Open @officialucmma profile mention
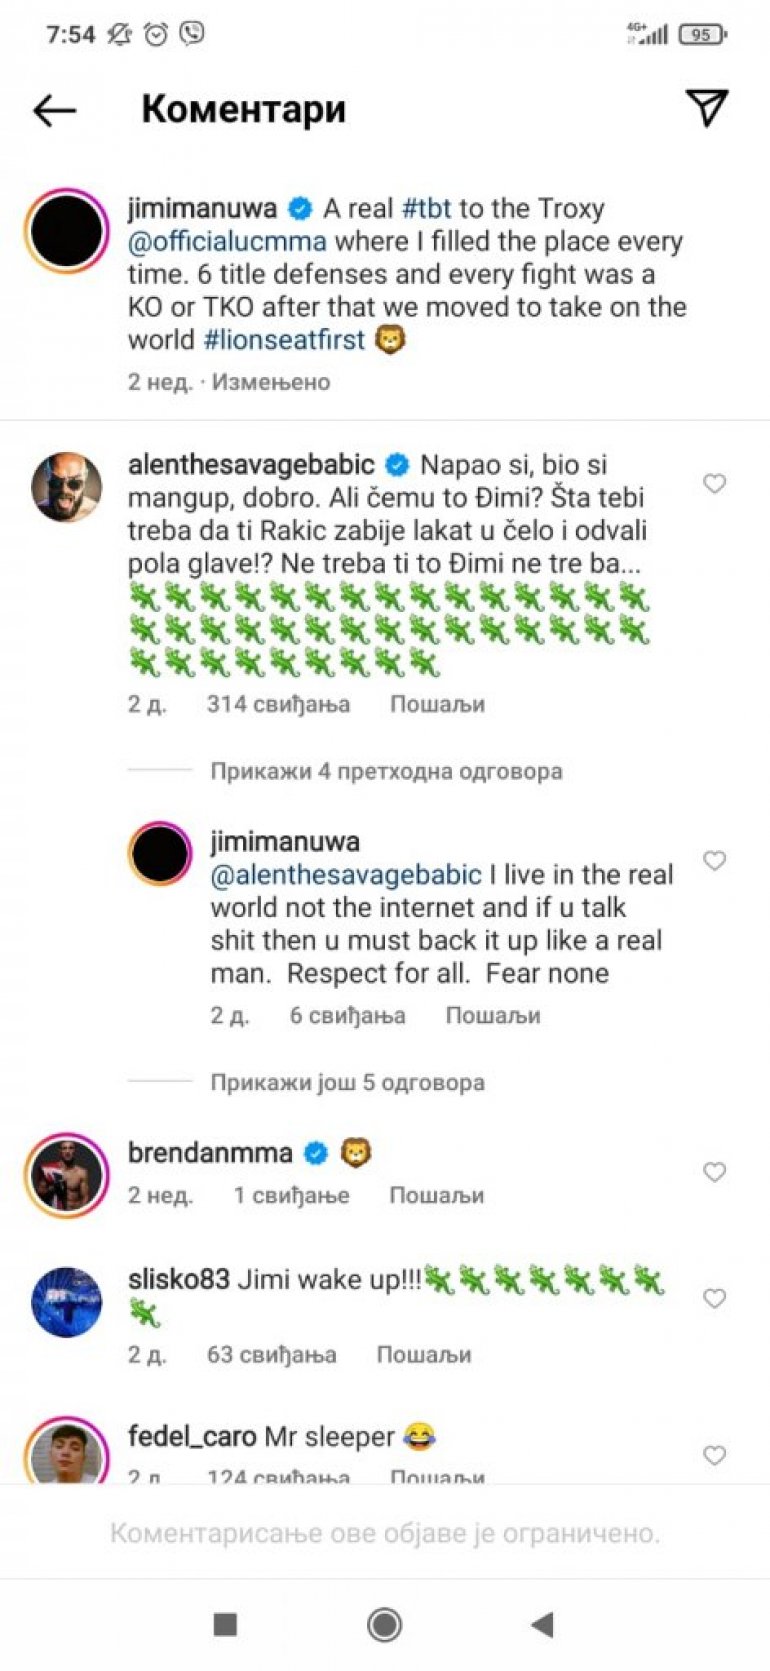Viewport: 770px width, 1671px height. click(227, 242)
